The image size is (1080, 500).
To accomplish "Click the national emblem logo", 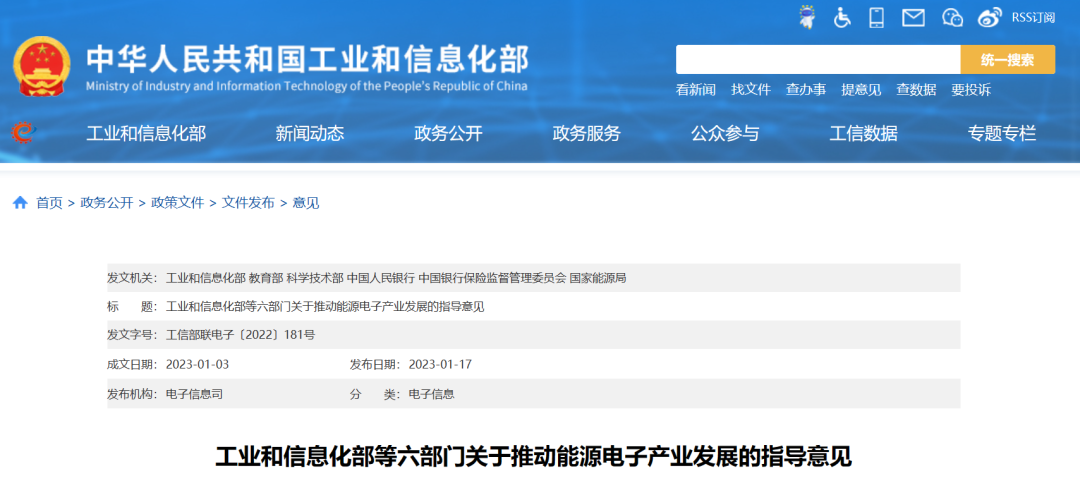I will (42, 66).
